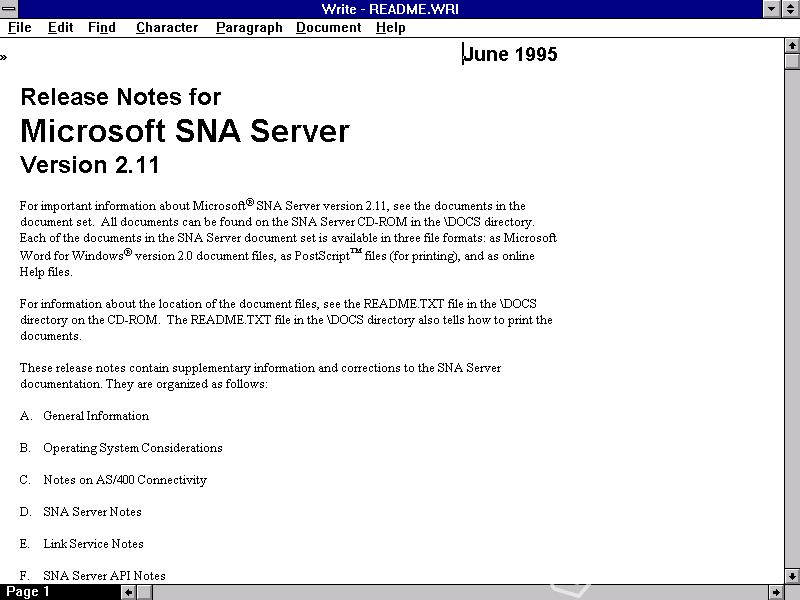Open the Document menu
This screenshot has width=800, height=600.
click(x=329, y=28)
